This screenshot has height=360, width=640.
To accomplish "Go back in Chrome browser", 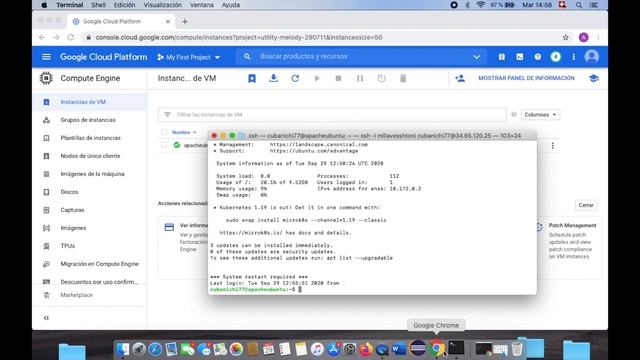I will point(42,38).
